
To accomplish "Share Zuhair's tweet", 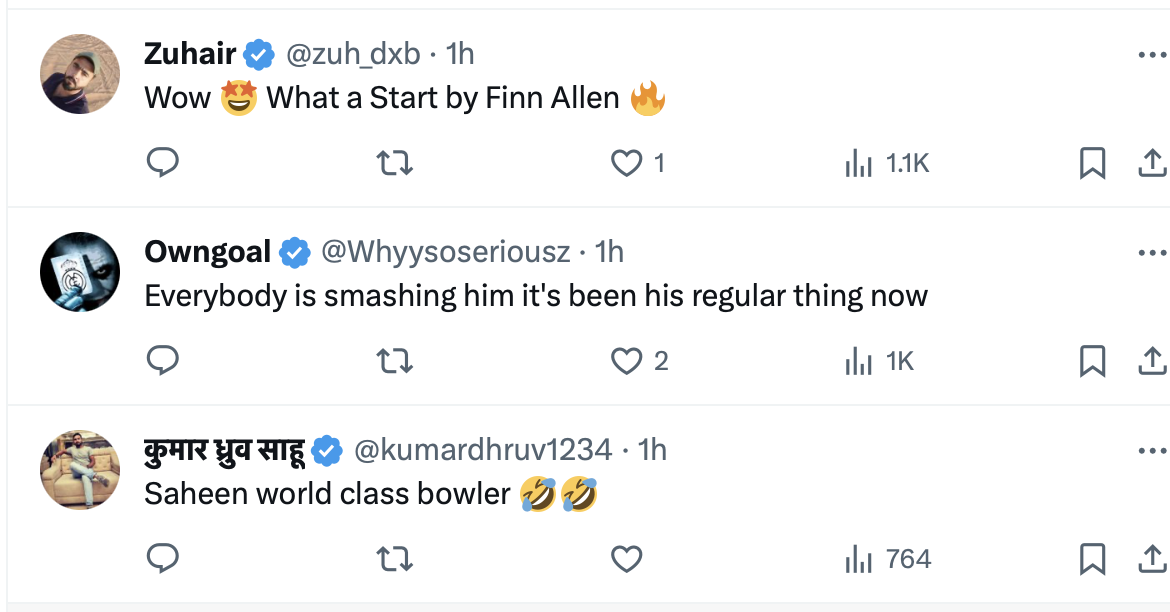I will tap(1151, 163).
